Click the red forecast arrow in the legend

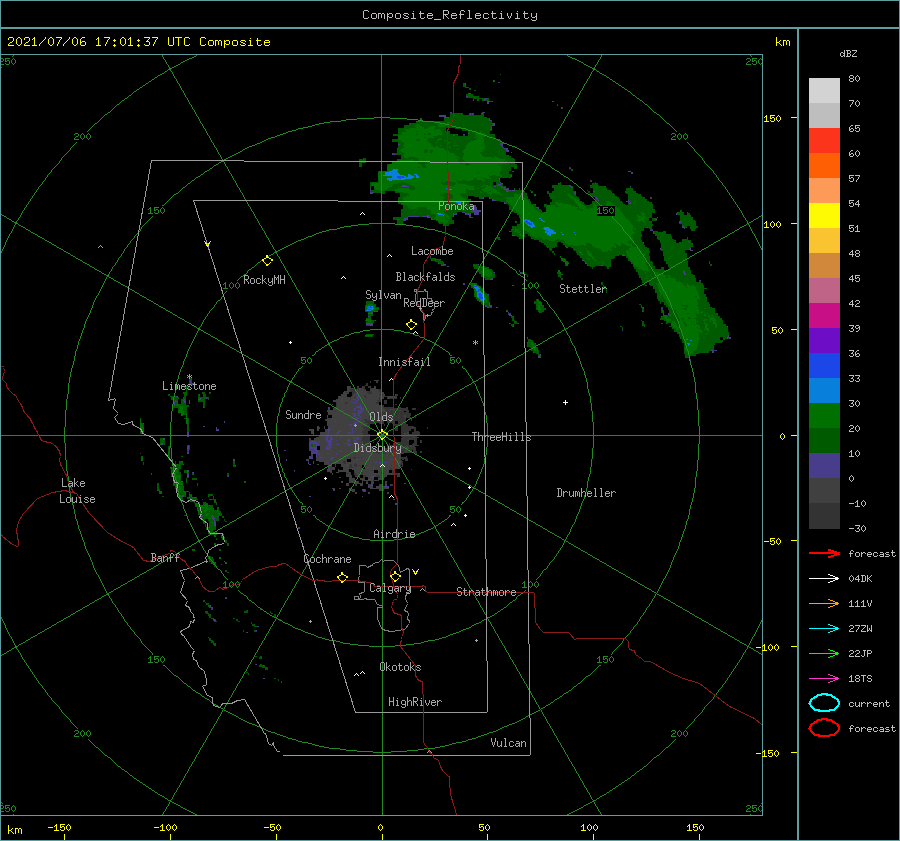click(x=824, y=553)
